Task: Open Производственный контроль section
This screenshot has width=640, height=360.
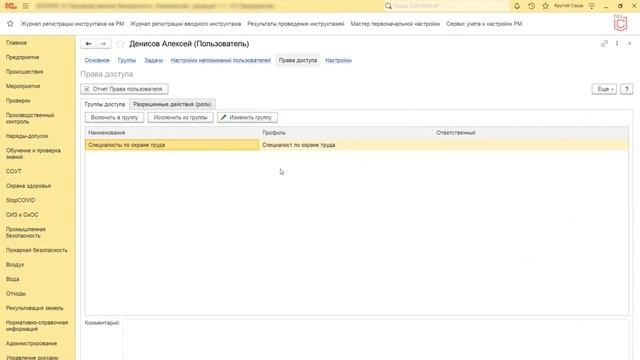Action: tap(30, 118)
